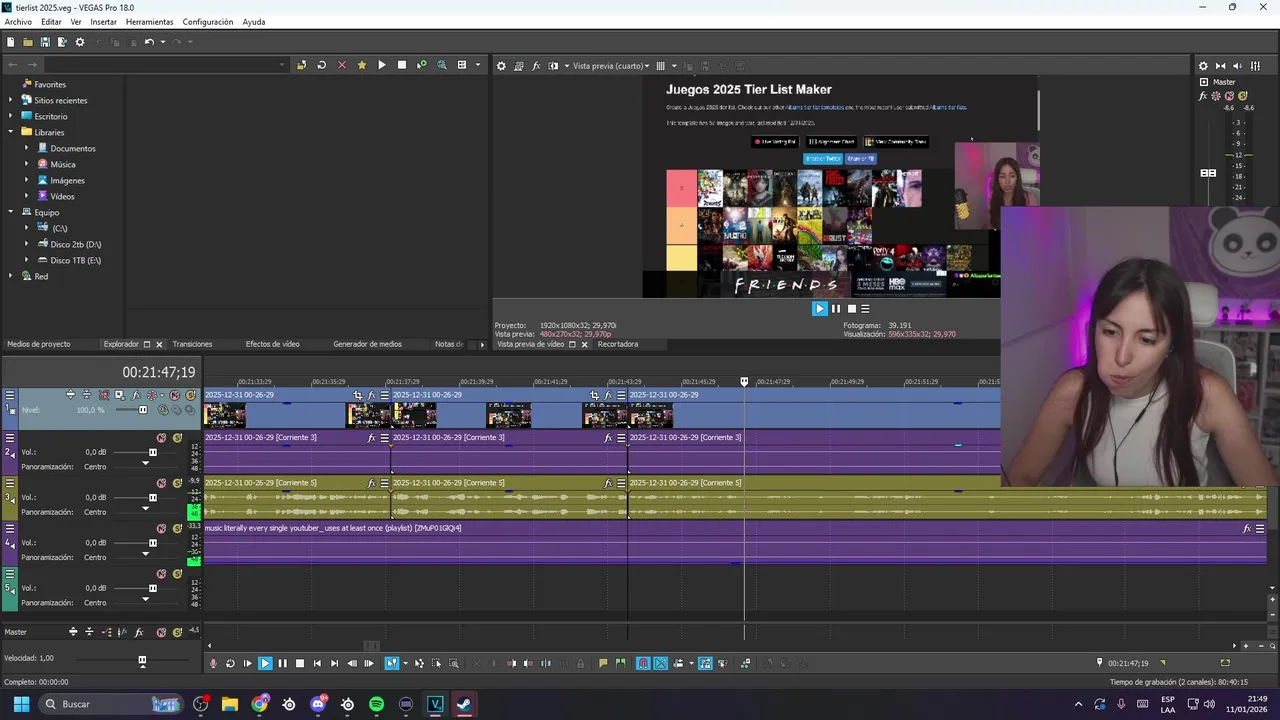The height and width of the screenshot is (720, 1280).
Task: Stop Explorer preview playback
Action: pos(402,65)
